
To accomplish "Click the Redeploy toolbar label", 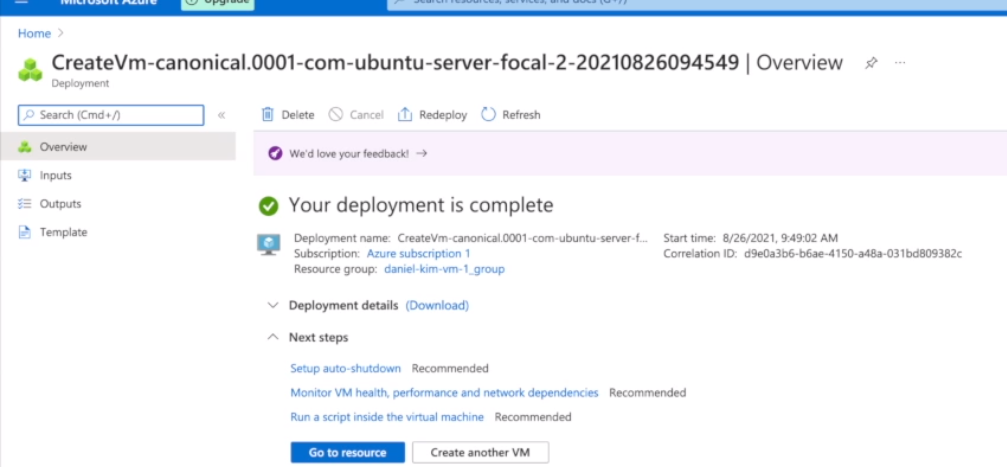I will (x=443, y=115).
